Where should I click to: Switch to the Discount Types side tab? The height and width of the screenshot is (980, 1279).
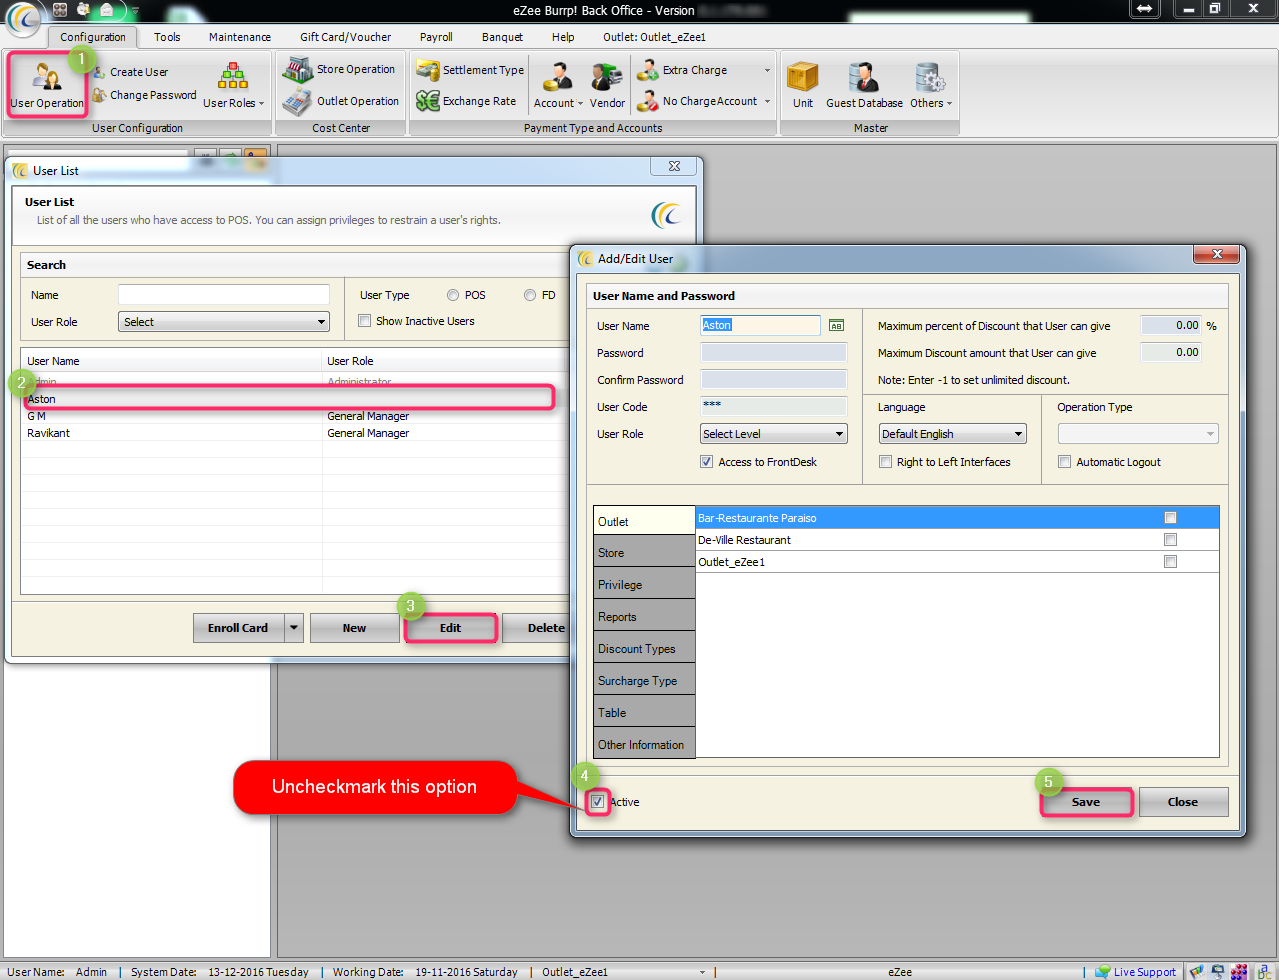(x=644, y=648)
